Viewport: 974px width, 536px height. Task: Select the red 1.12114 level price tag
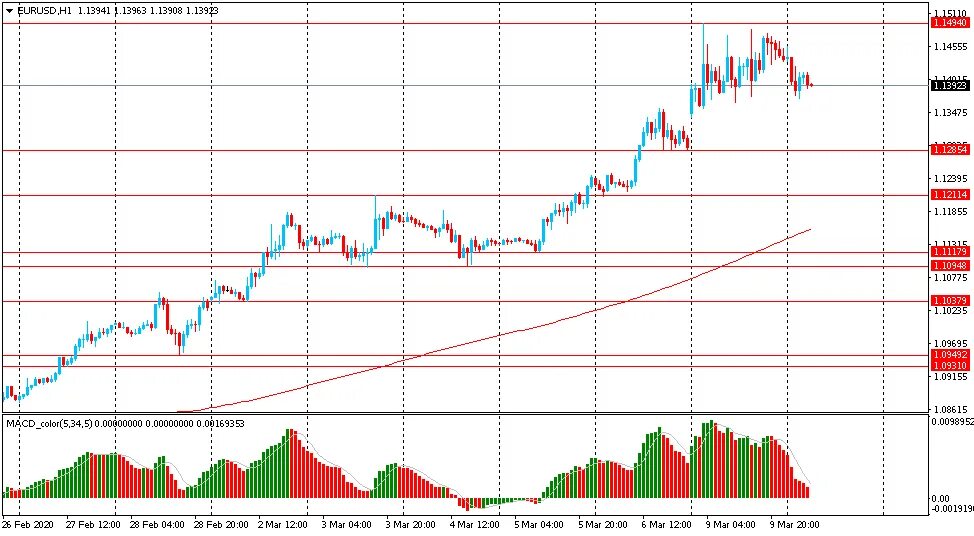click(950, 195)
